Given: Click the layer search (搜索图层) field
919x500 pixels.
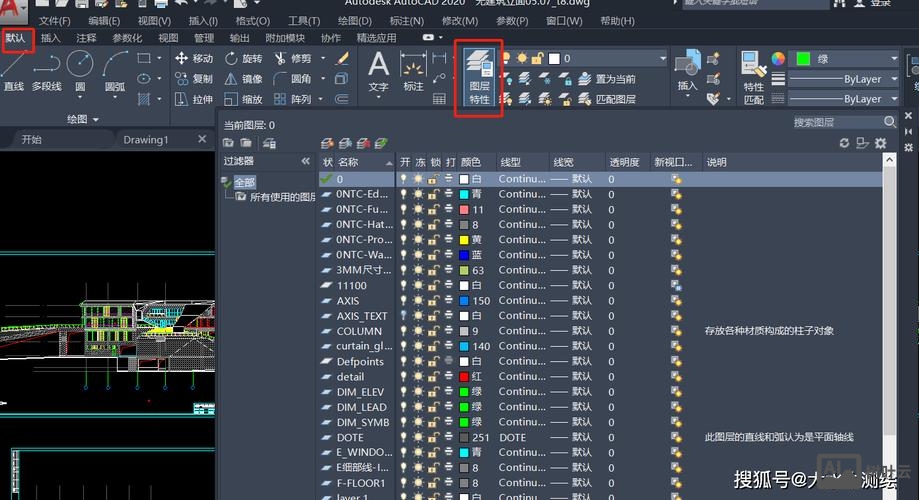Looking at the screenshot, I should click(x=836, y=122).
